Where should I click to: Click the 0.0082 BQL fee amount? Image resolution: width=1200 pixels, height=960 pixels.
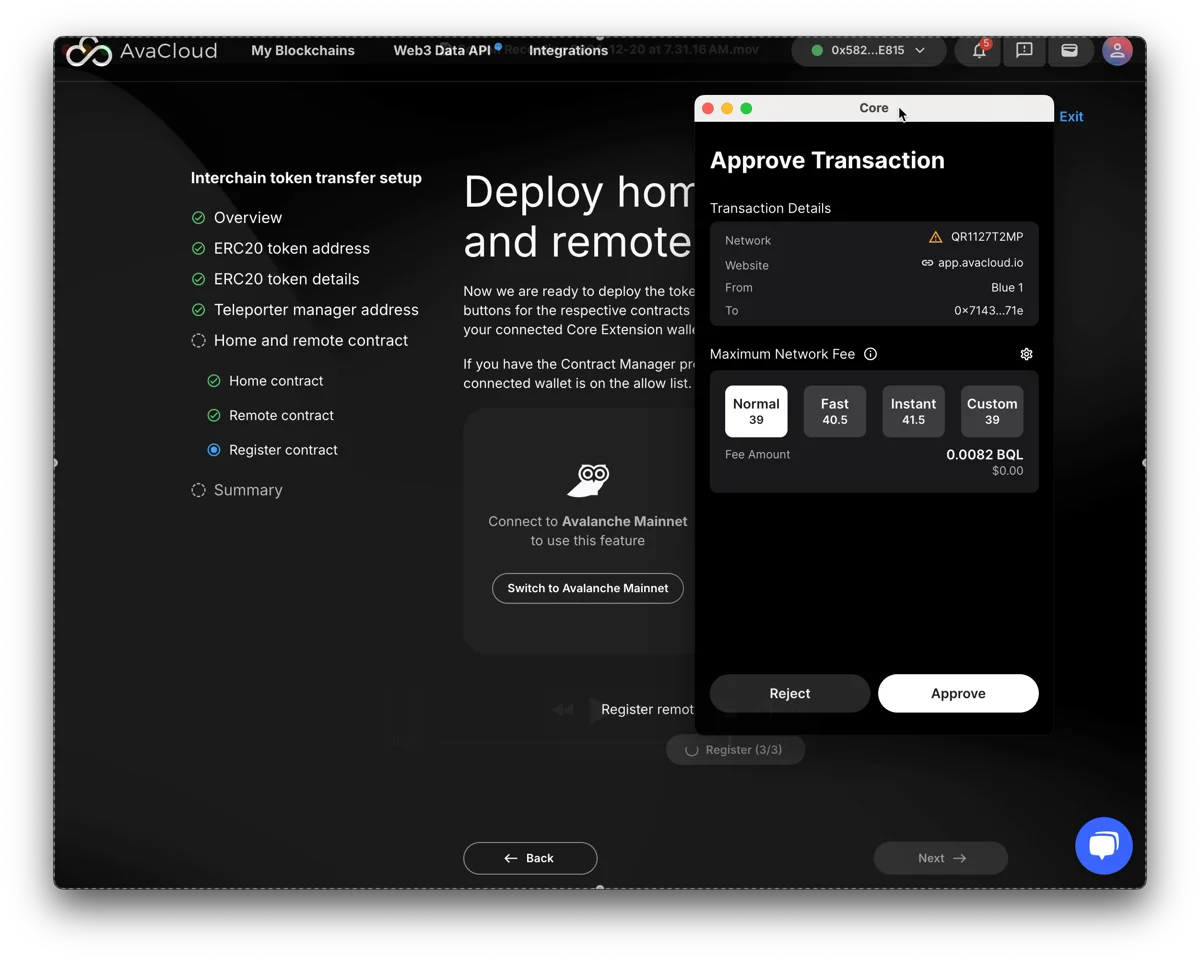pyautogui.click(x=985, y=455)
